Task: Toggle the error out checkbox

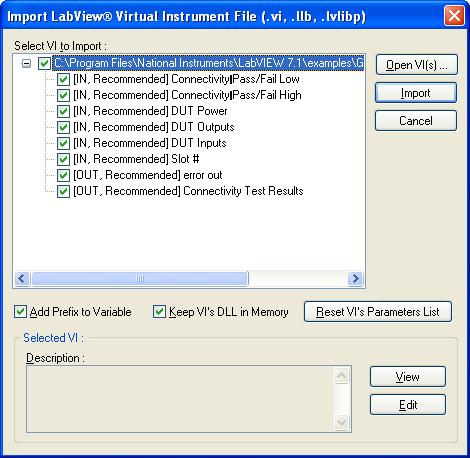Action: (x=63, y=175)
